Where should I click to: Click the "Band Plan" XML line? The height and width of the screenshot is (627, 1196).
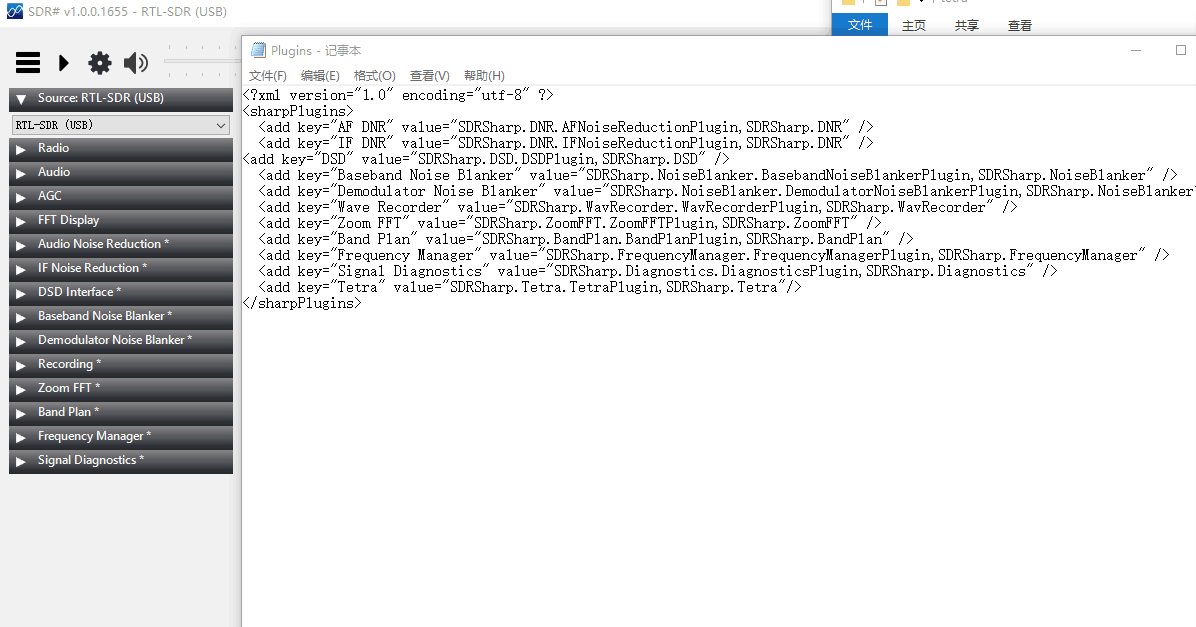(586, 240)
